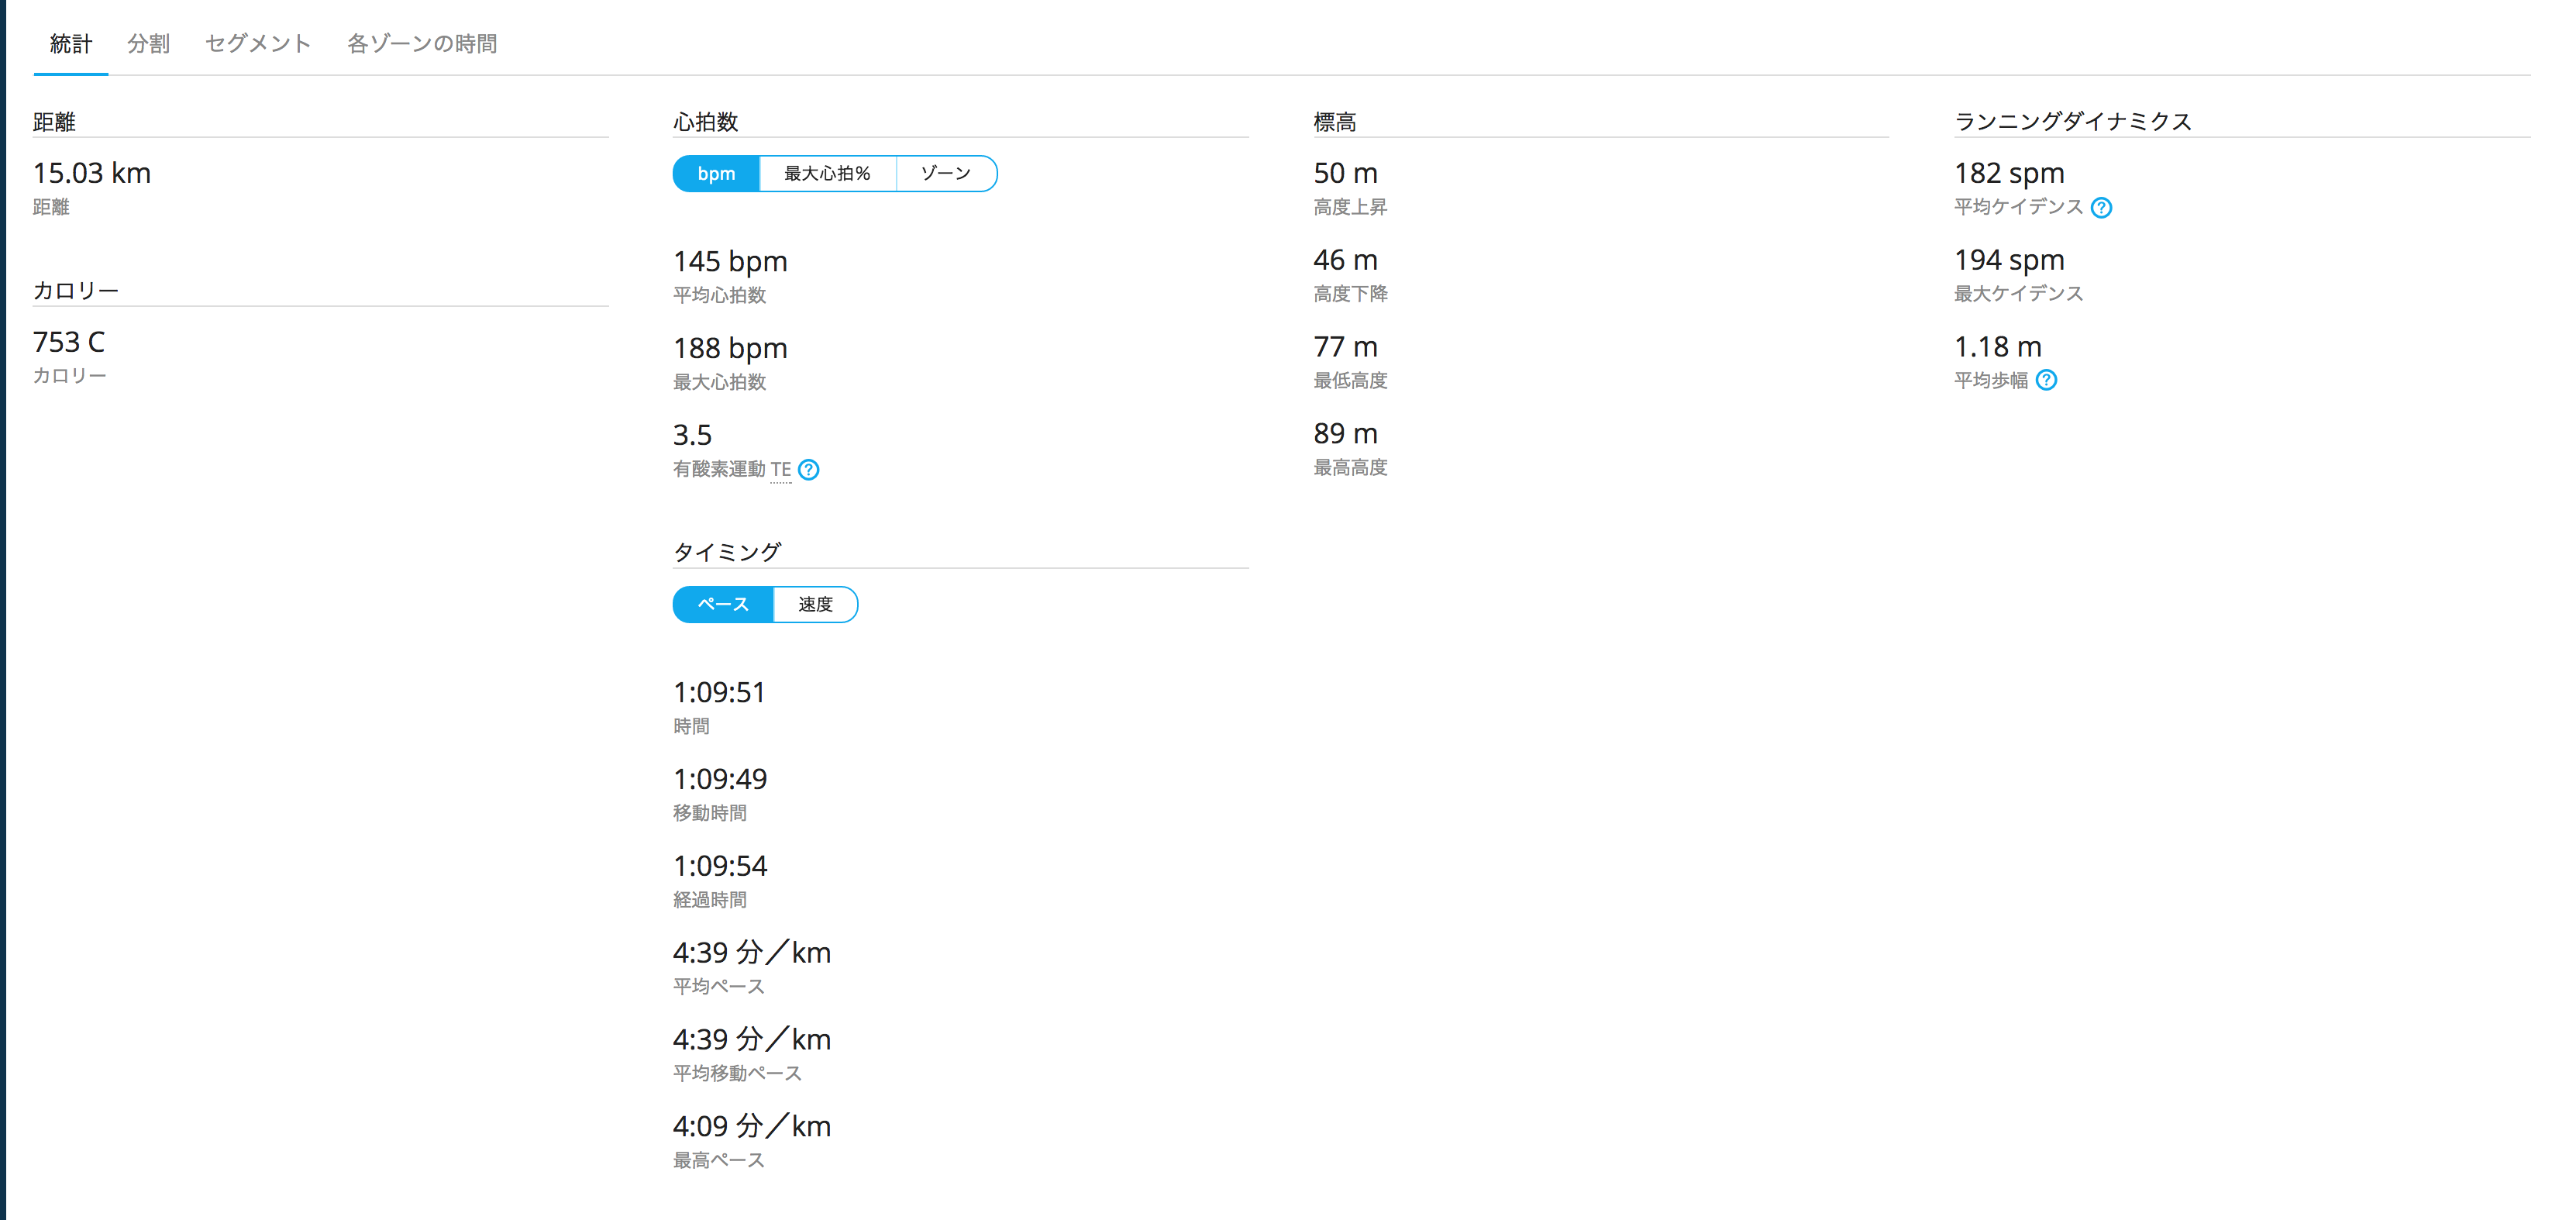The width and height of the screenshot is (2576, 1220).
Task: Select the 194 spm max cadence value
Action: click(x=2009, y=260)
